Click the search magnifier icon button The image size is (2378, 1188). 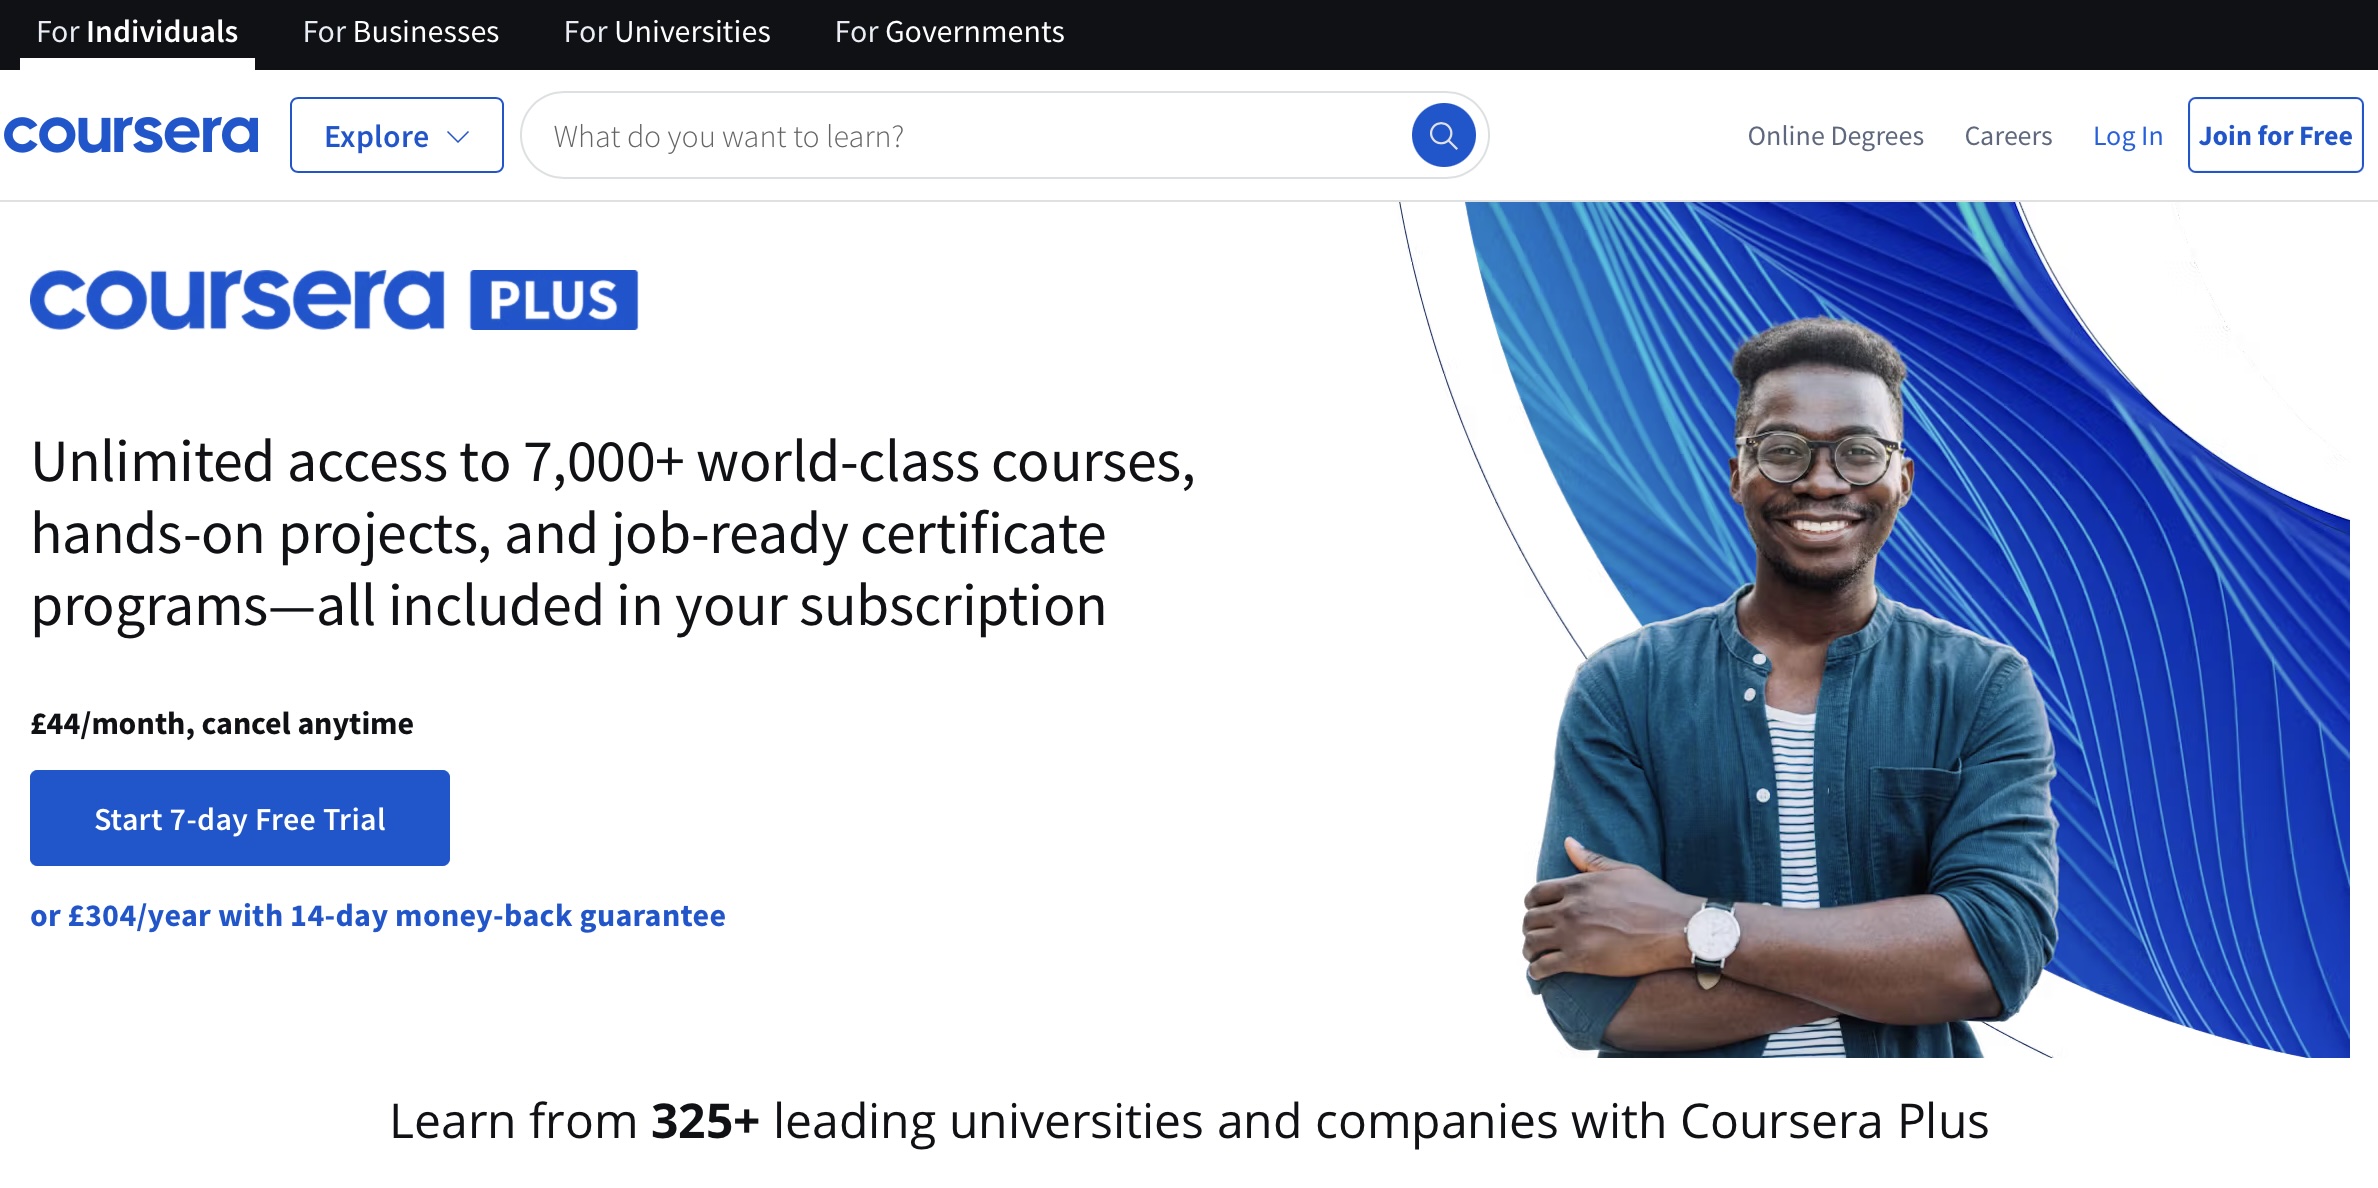coord(1443,135)
